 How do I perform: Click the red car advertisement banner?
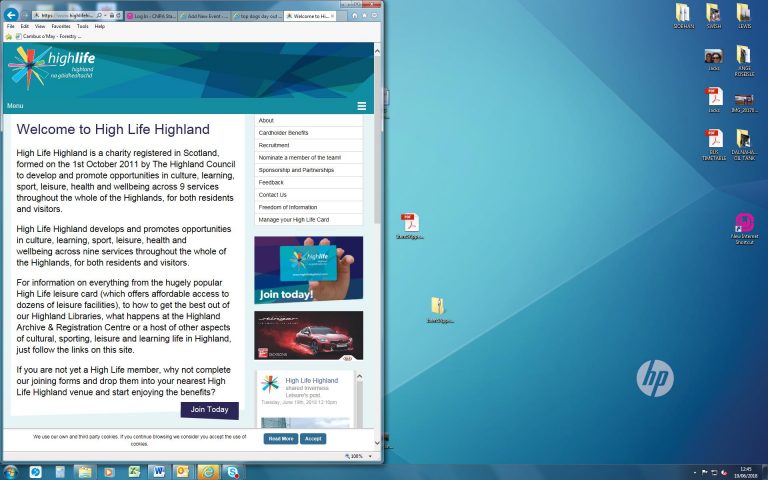click(309, 336)
